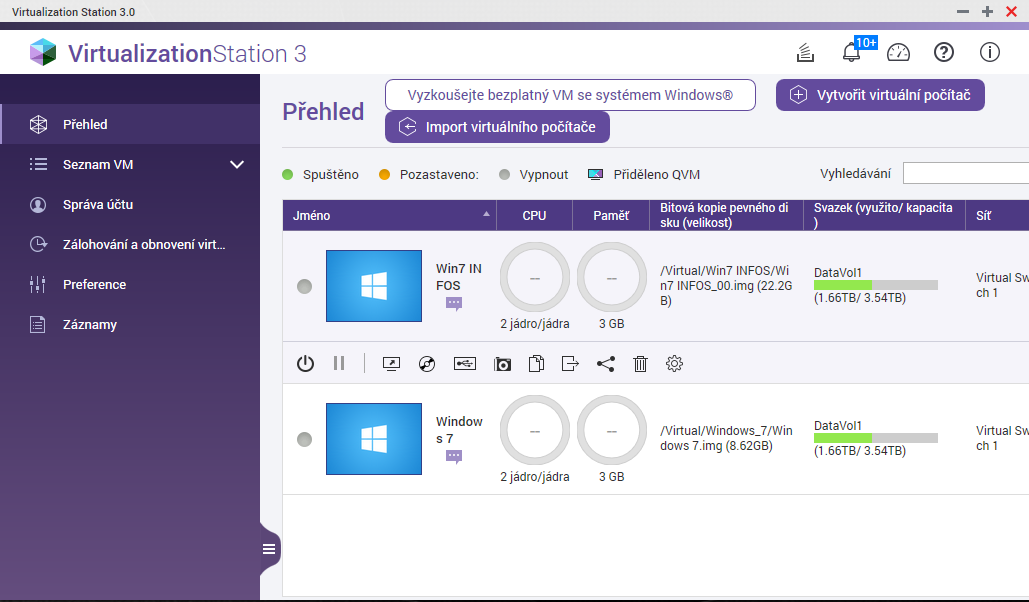Screen dimensions: 1029x602
Task: Open the VM console icon
Action: 391,364
